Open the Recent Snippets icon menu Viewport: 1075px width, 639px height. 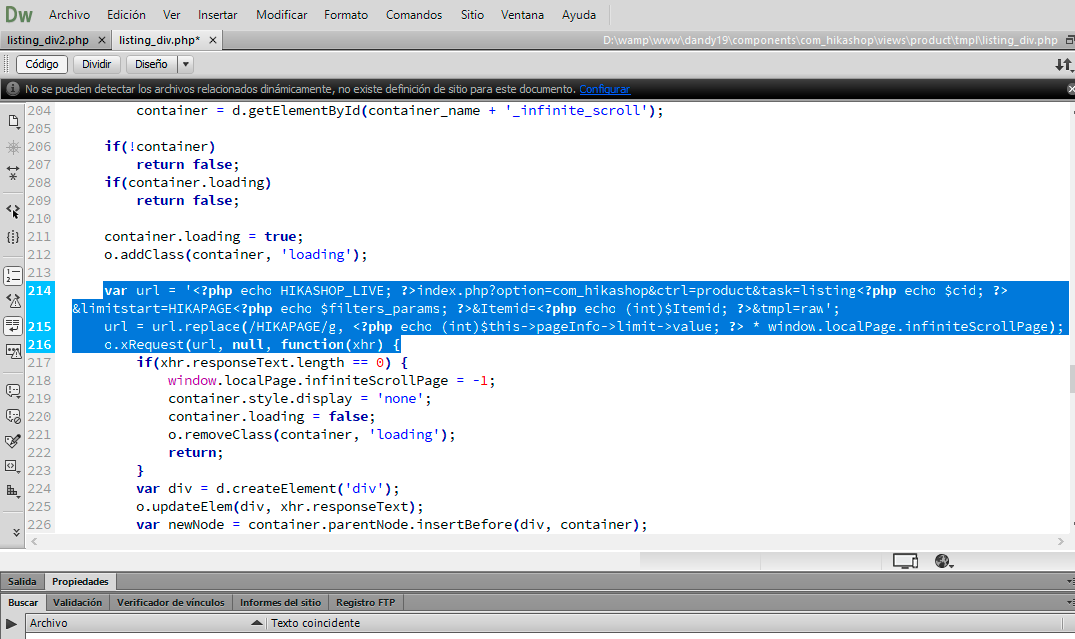(13, 466)
